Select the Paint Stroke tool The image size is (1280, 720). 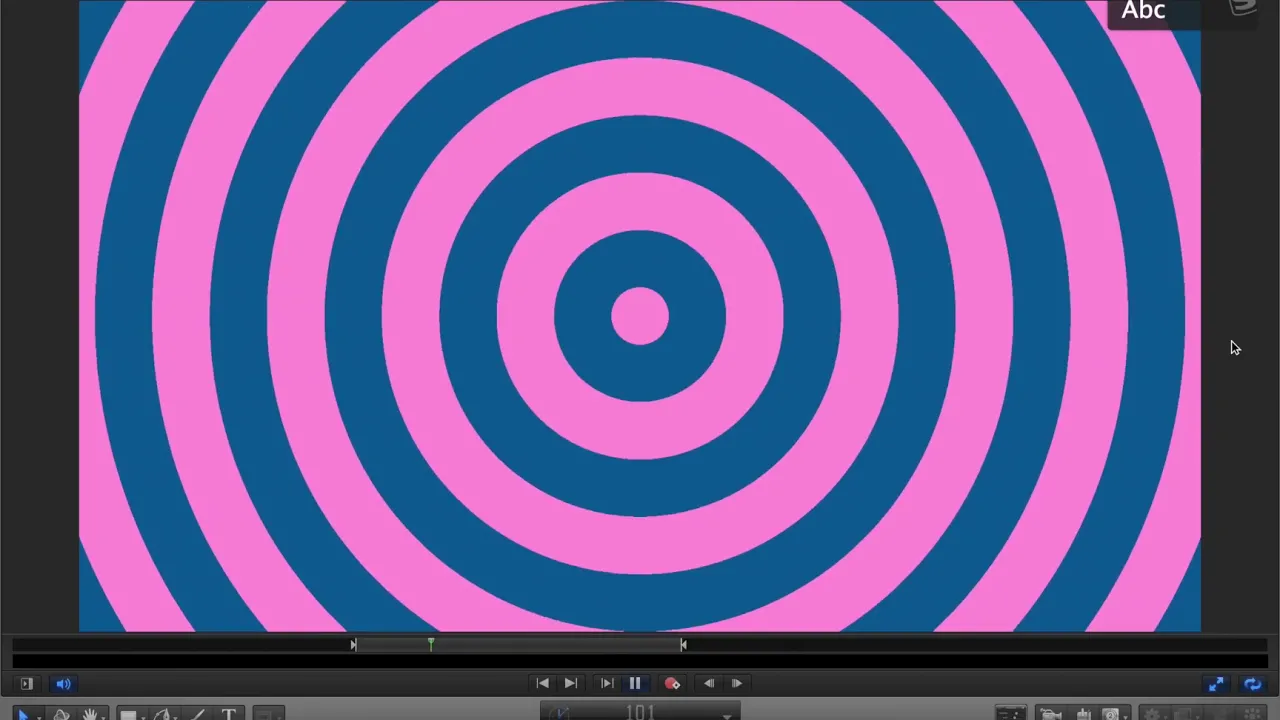tap(196, 714)
